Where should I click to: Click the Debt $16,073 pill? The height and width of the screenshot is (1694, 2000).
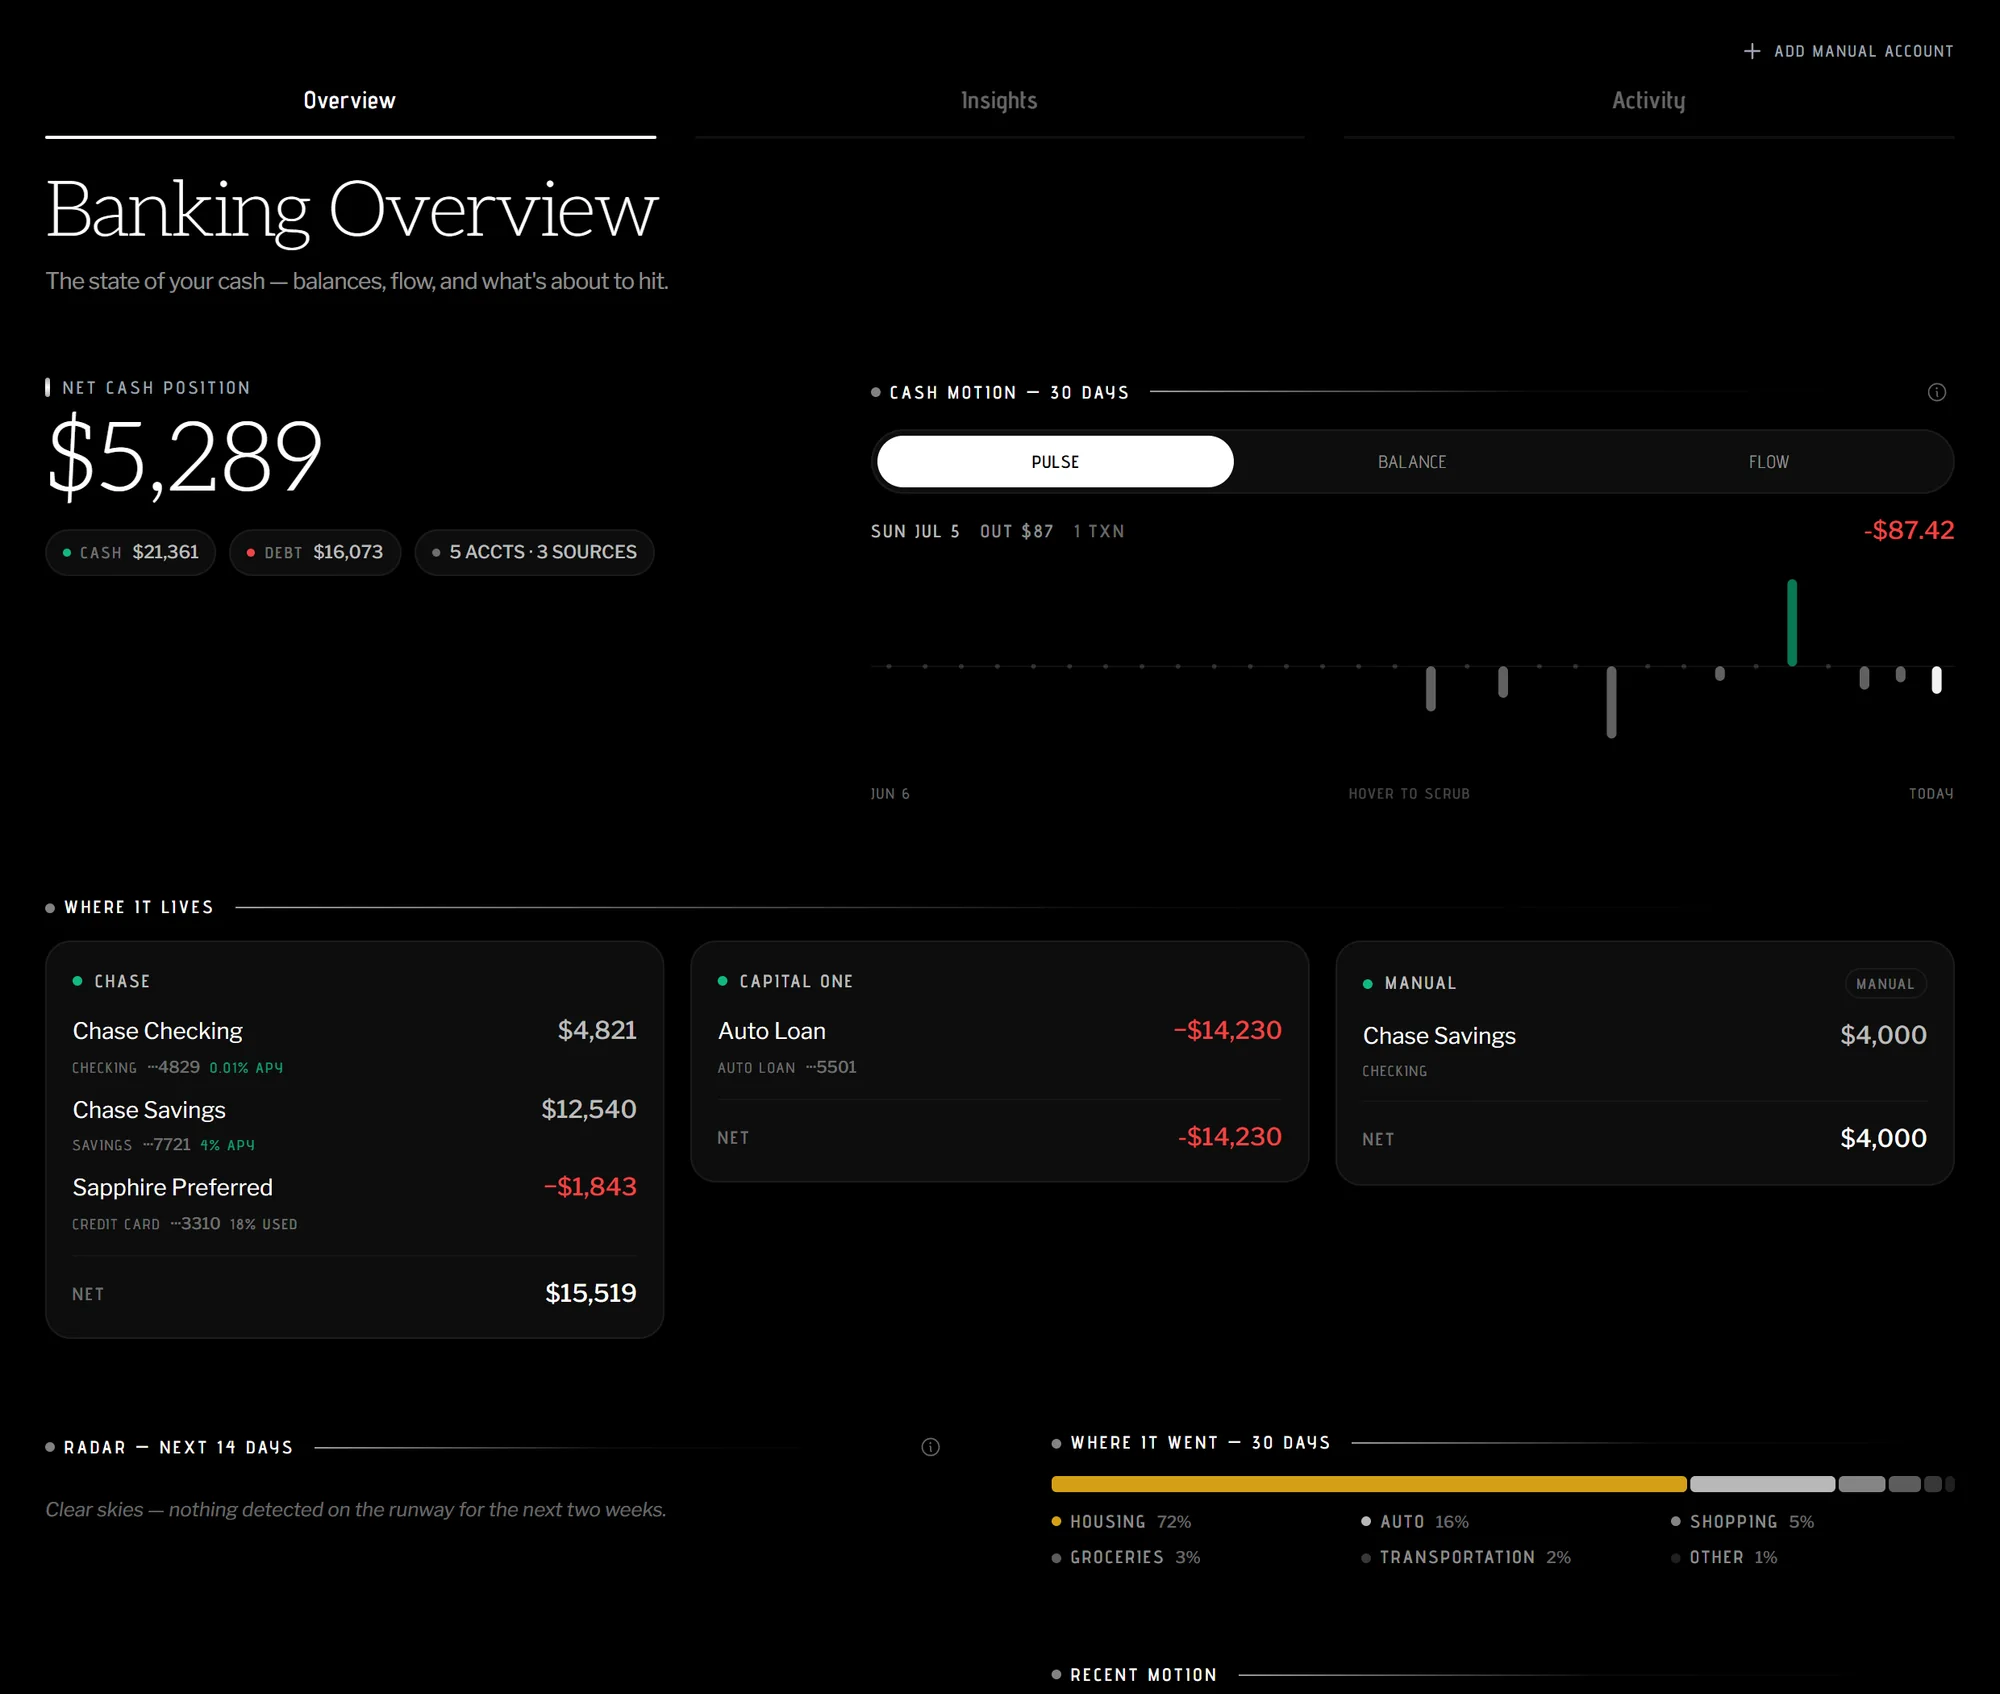tap(315, 552)
